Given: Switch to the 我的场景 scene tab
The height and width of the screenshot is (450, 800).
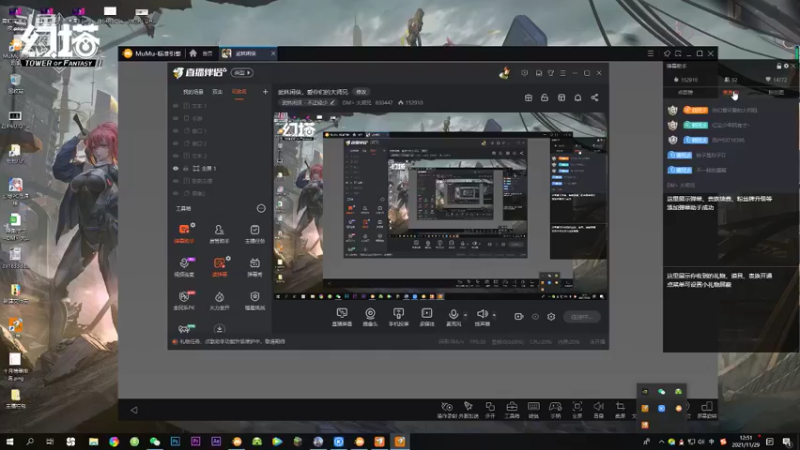Looking at the screenshot, I should (193, 92).
